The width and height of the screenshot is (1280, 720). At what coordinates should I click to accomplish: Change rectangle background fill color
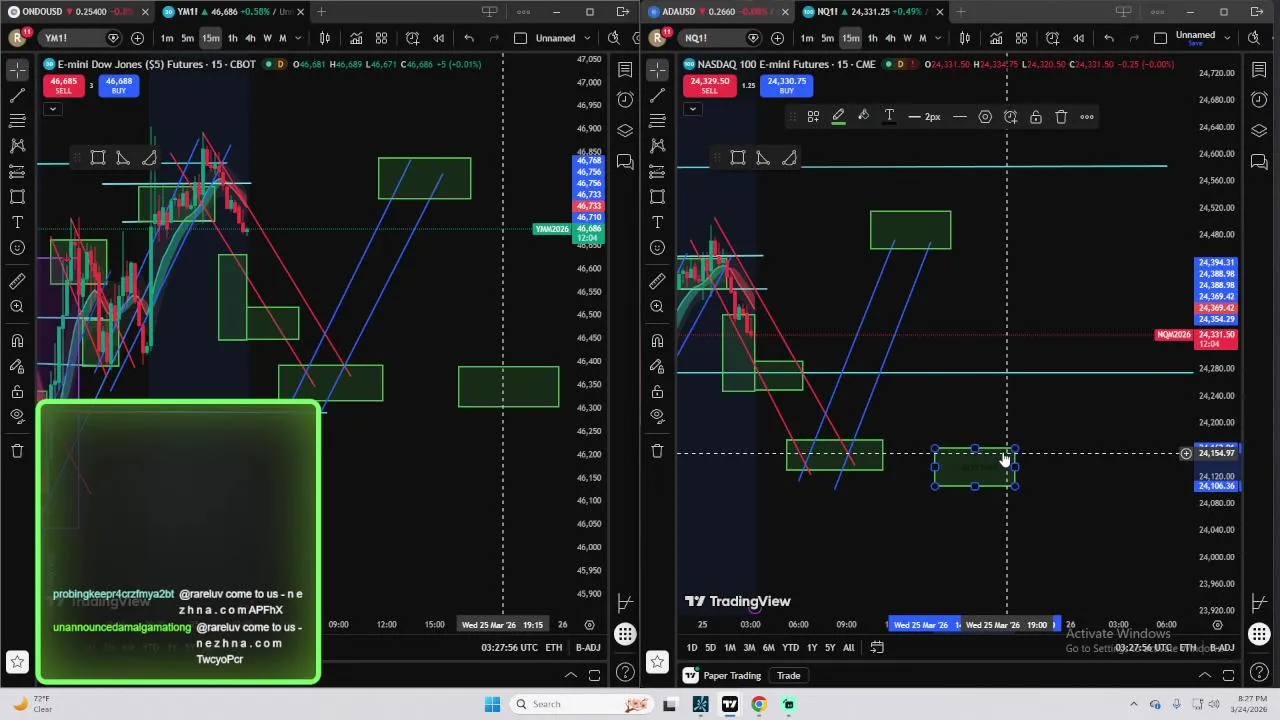click(864, 117)
